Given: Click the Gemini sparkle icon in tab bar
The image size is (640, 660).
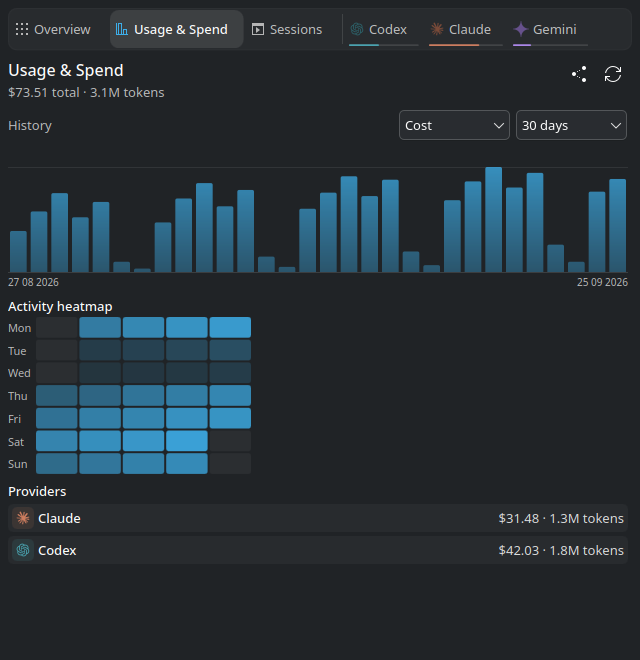Looking at the screenshot, I should 521,29.
